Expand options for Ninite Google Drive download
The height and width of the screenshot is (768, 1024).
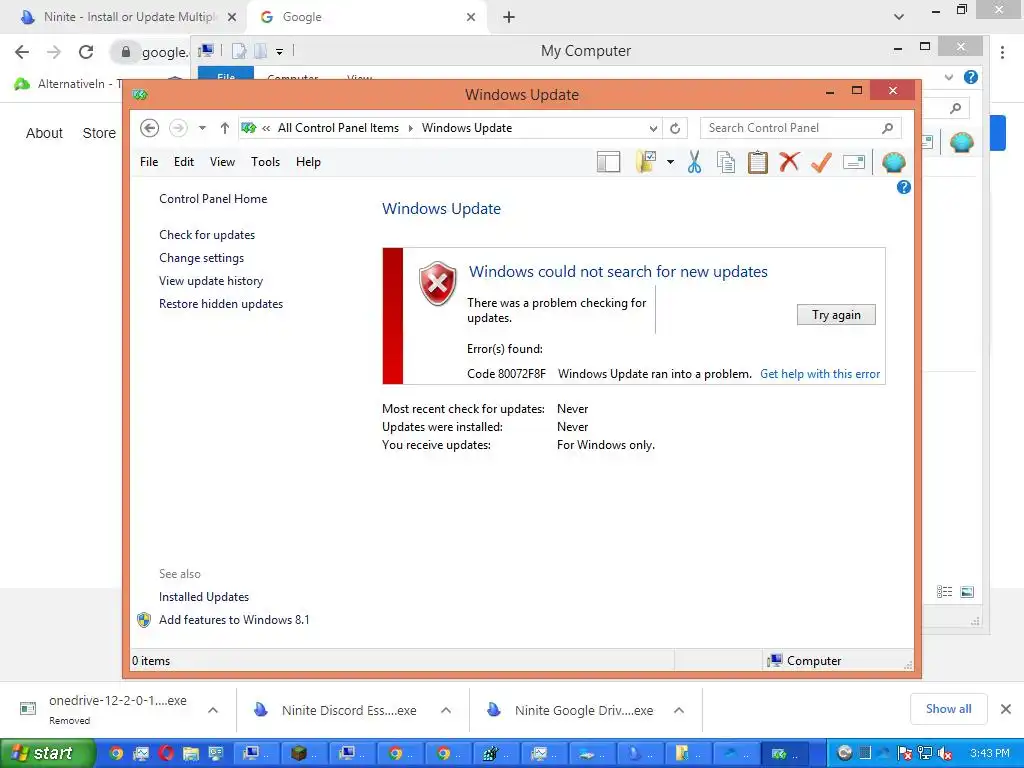pos(679,710)
